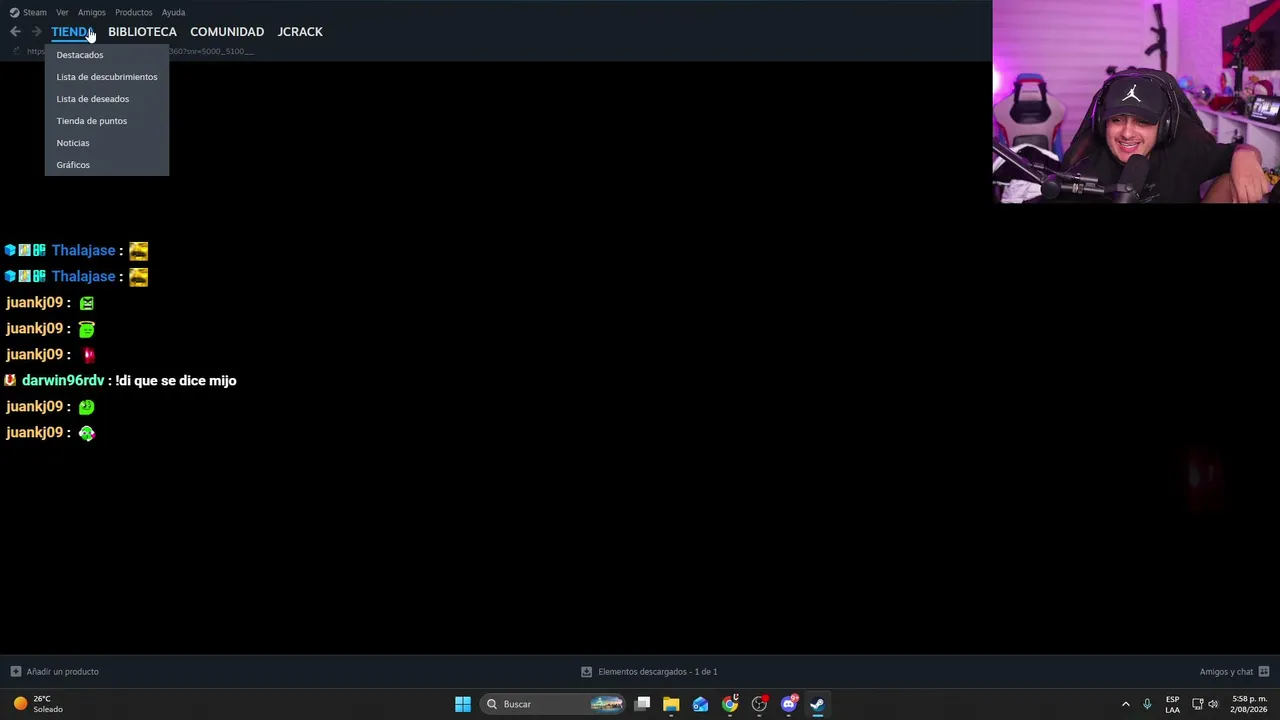Image resolution: width=1280 pixels, height=720 pixels.
Task: Open the Amigos y chat panel
Action: [x=1235, y=672]
